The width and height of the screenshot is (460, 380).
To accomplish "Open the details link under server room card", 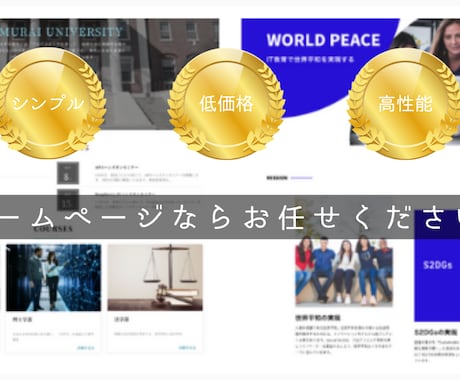I will pyautogui.click(x=86, y=348).
